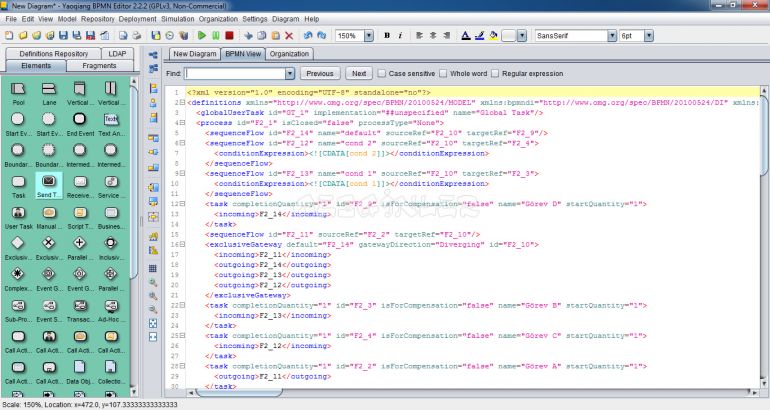Image resolution: width=770 pixels, height=410 pixels.
Task: Start simulation with green play icon
Action: click(202, 35)
